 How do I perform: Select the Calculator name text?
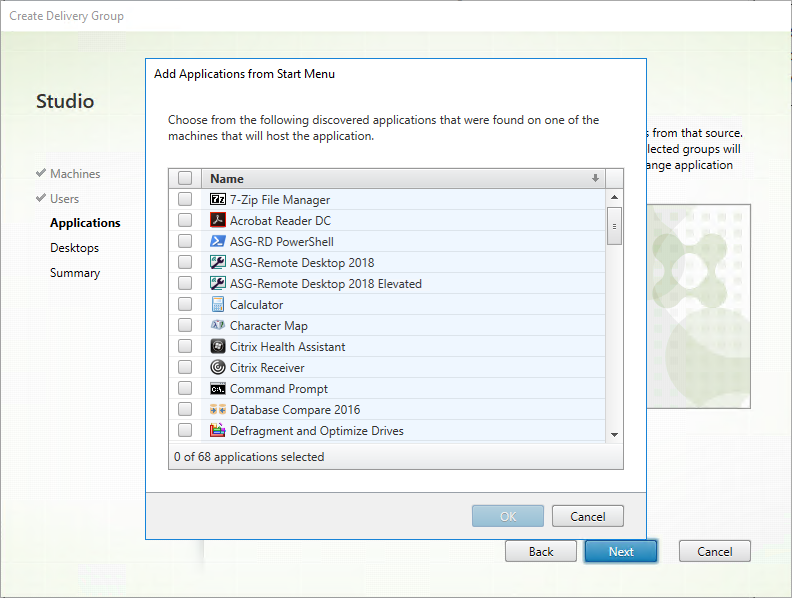(x=257, y=305)
